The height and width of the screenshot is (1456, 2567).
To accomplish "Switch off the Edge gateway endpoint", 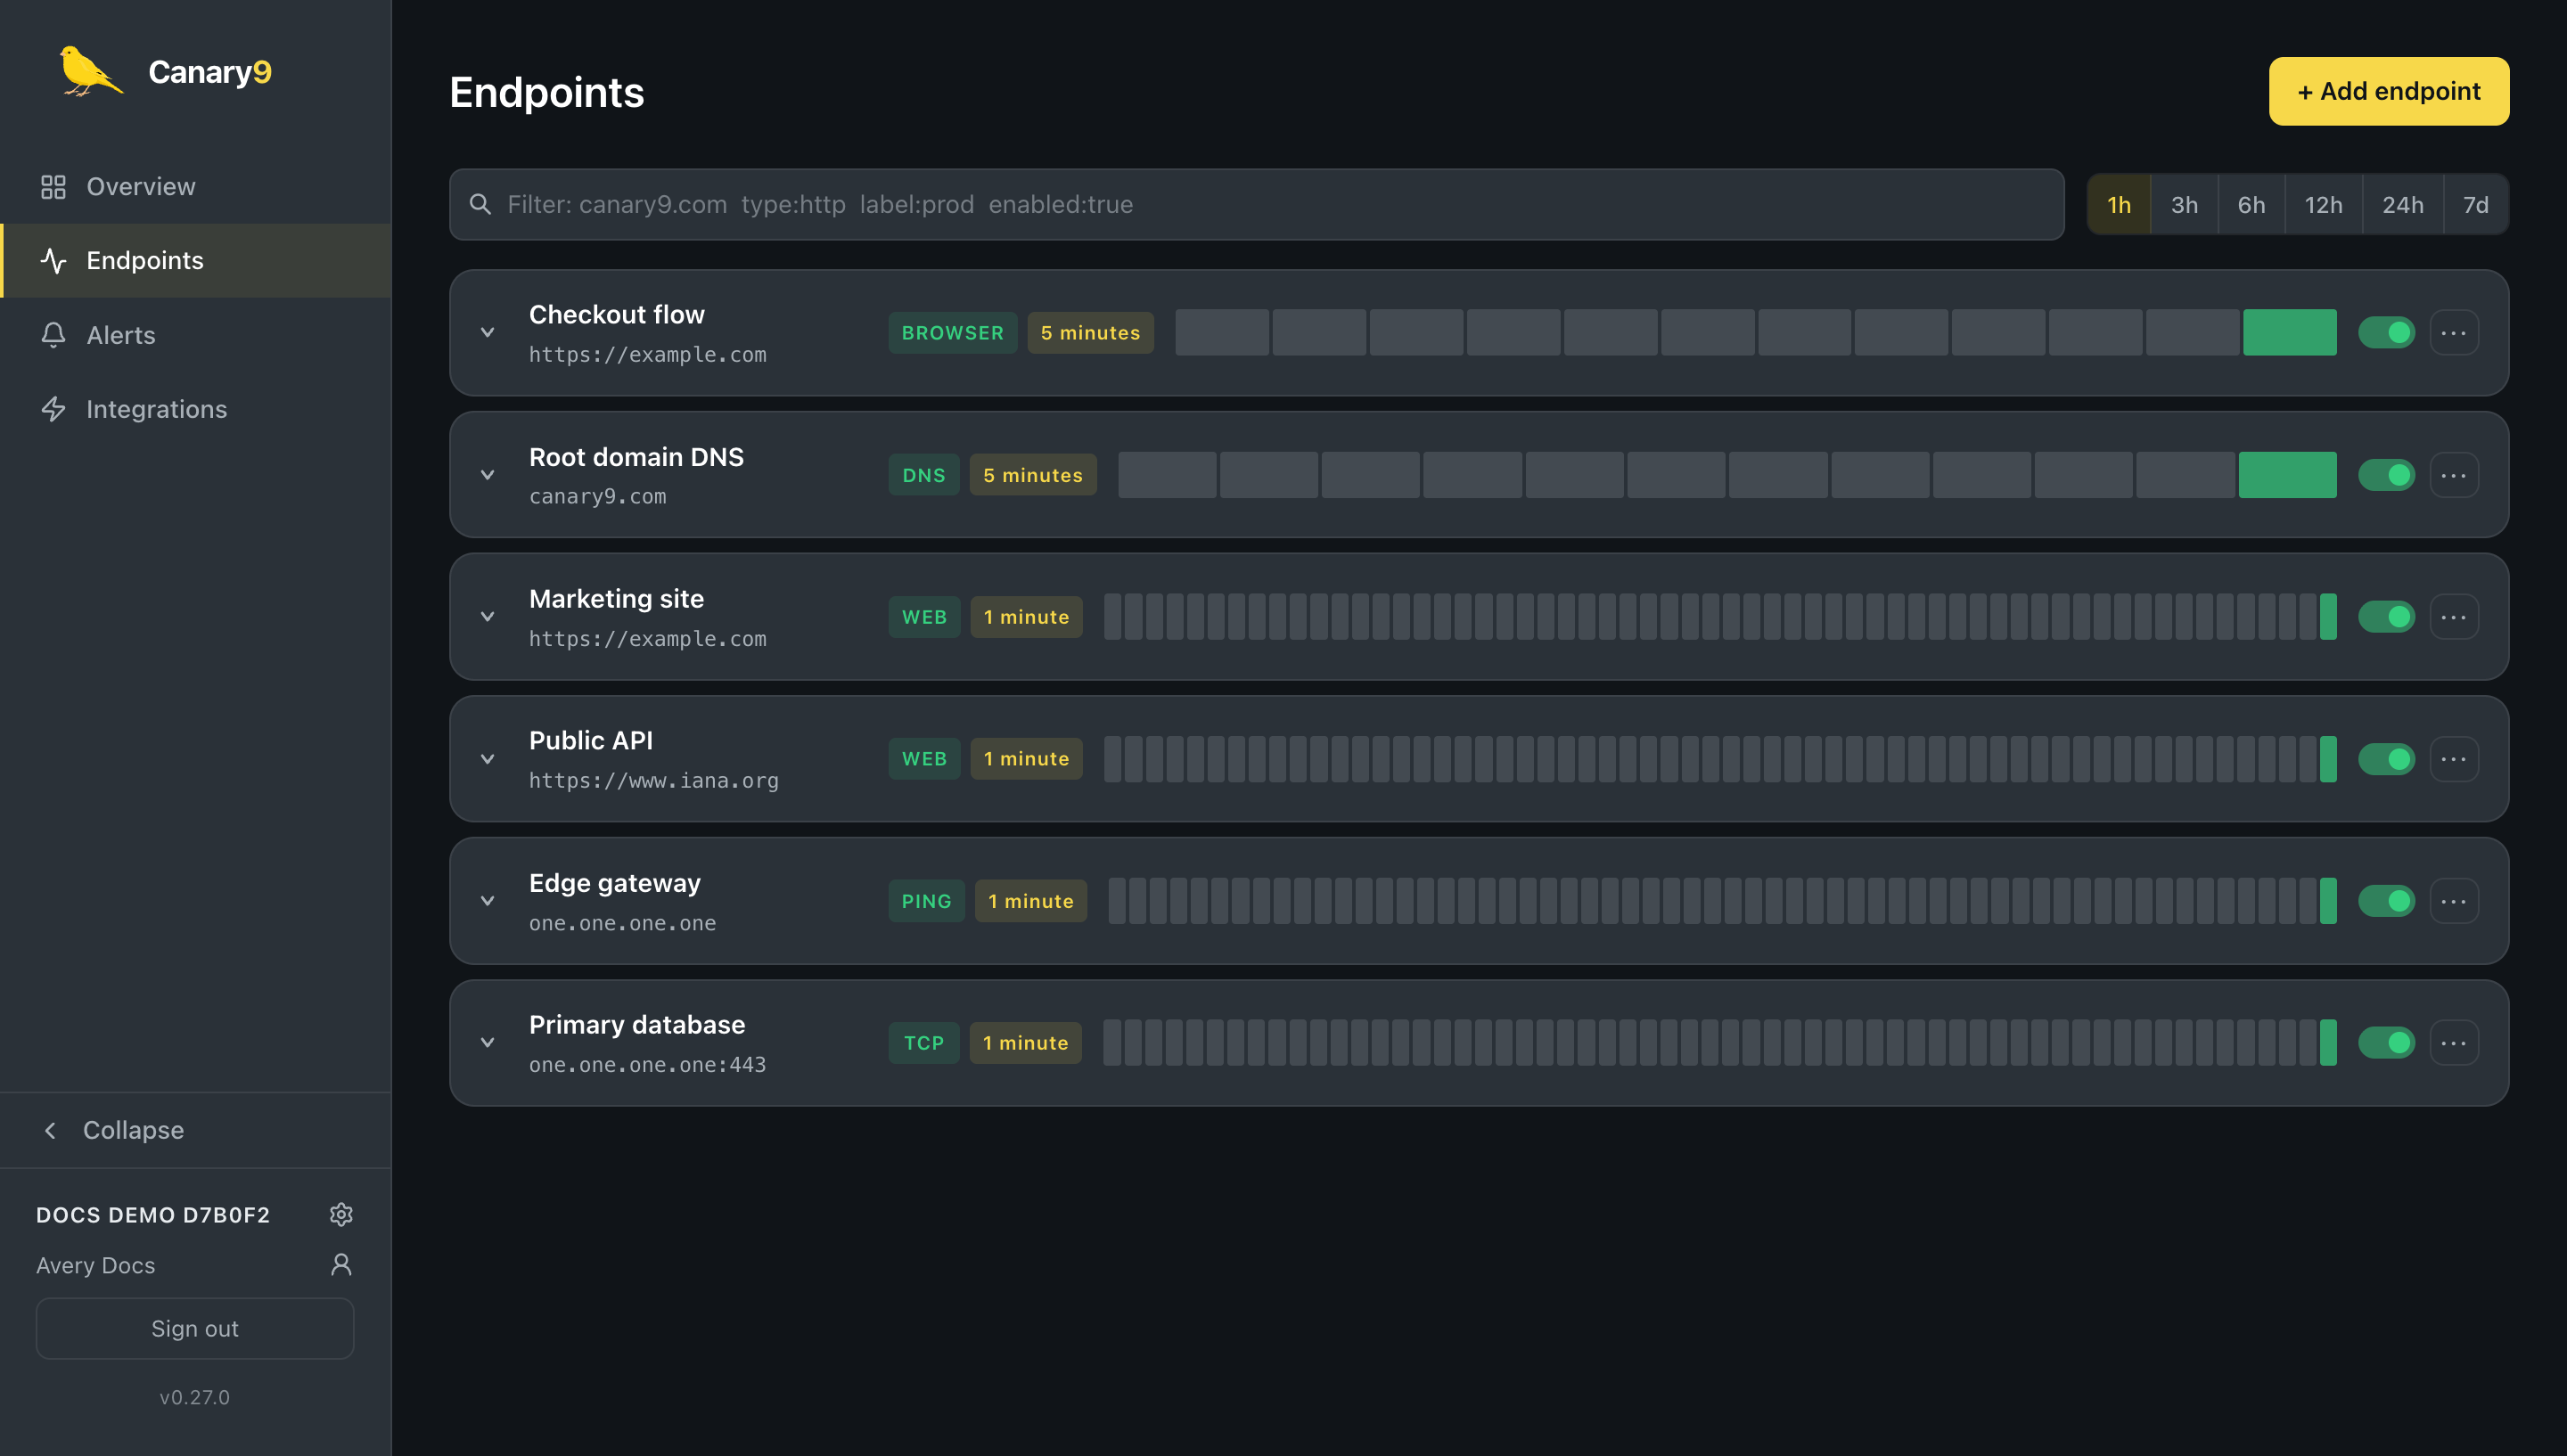I will (2386, 901).
